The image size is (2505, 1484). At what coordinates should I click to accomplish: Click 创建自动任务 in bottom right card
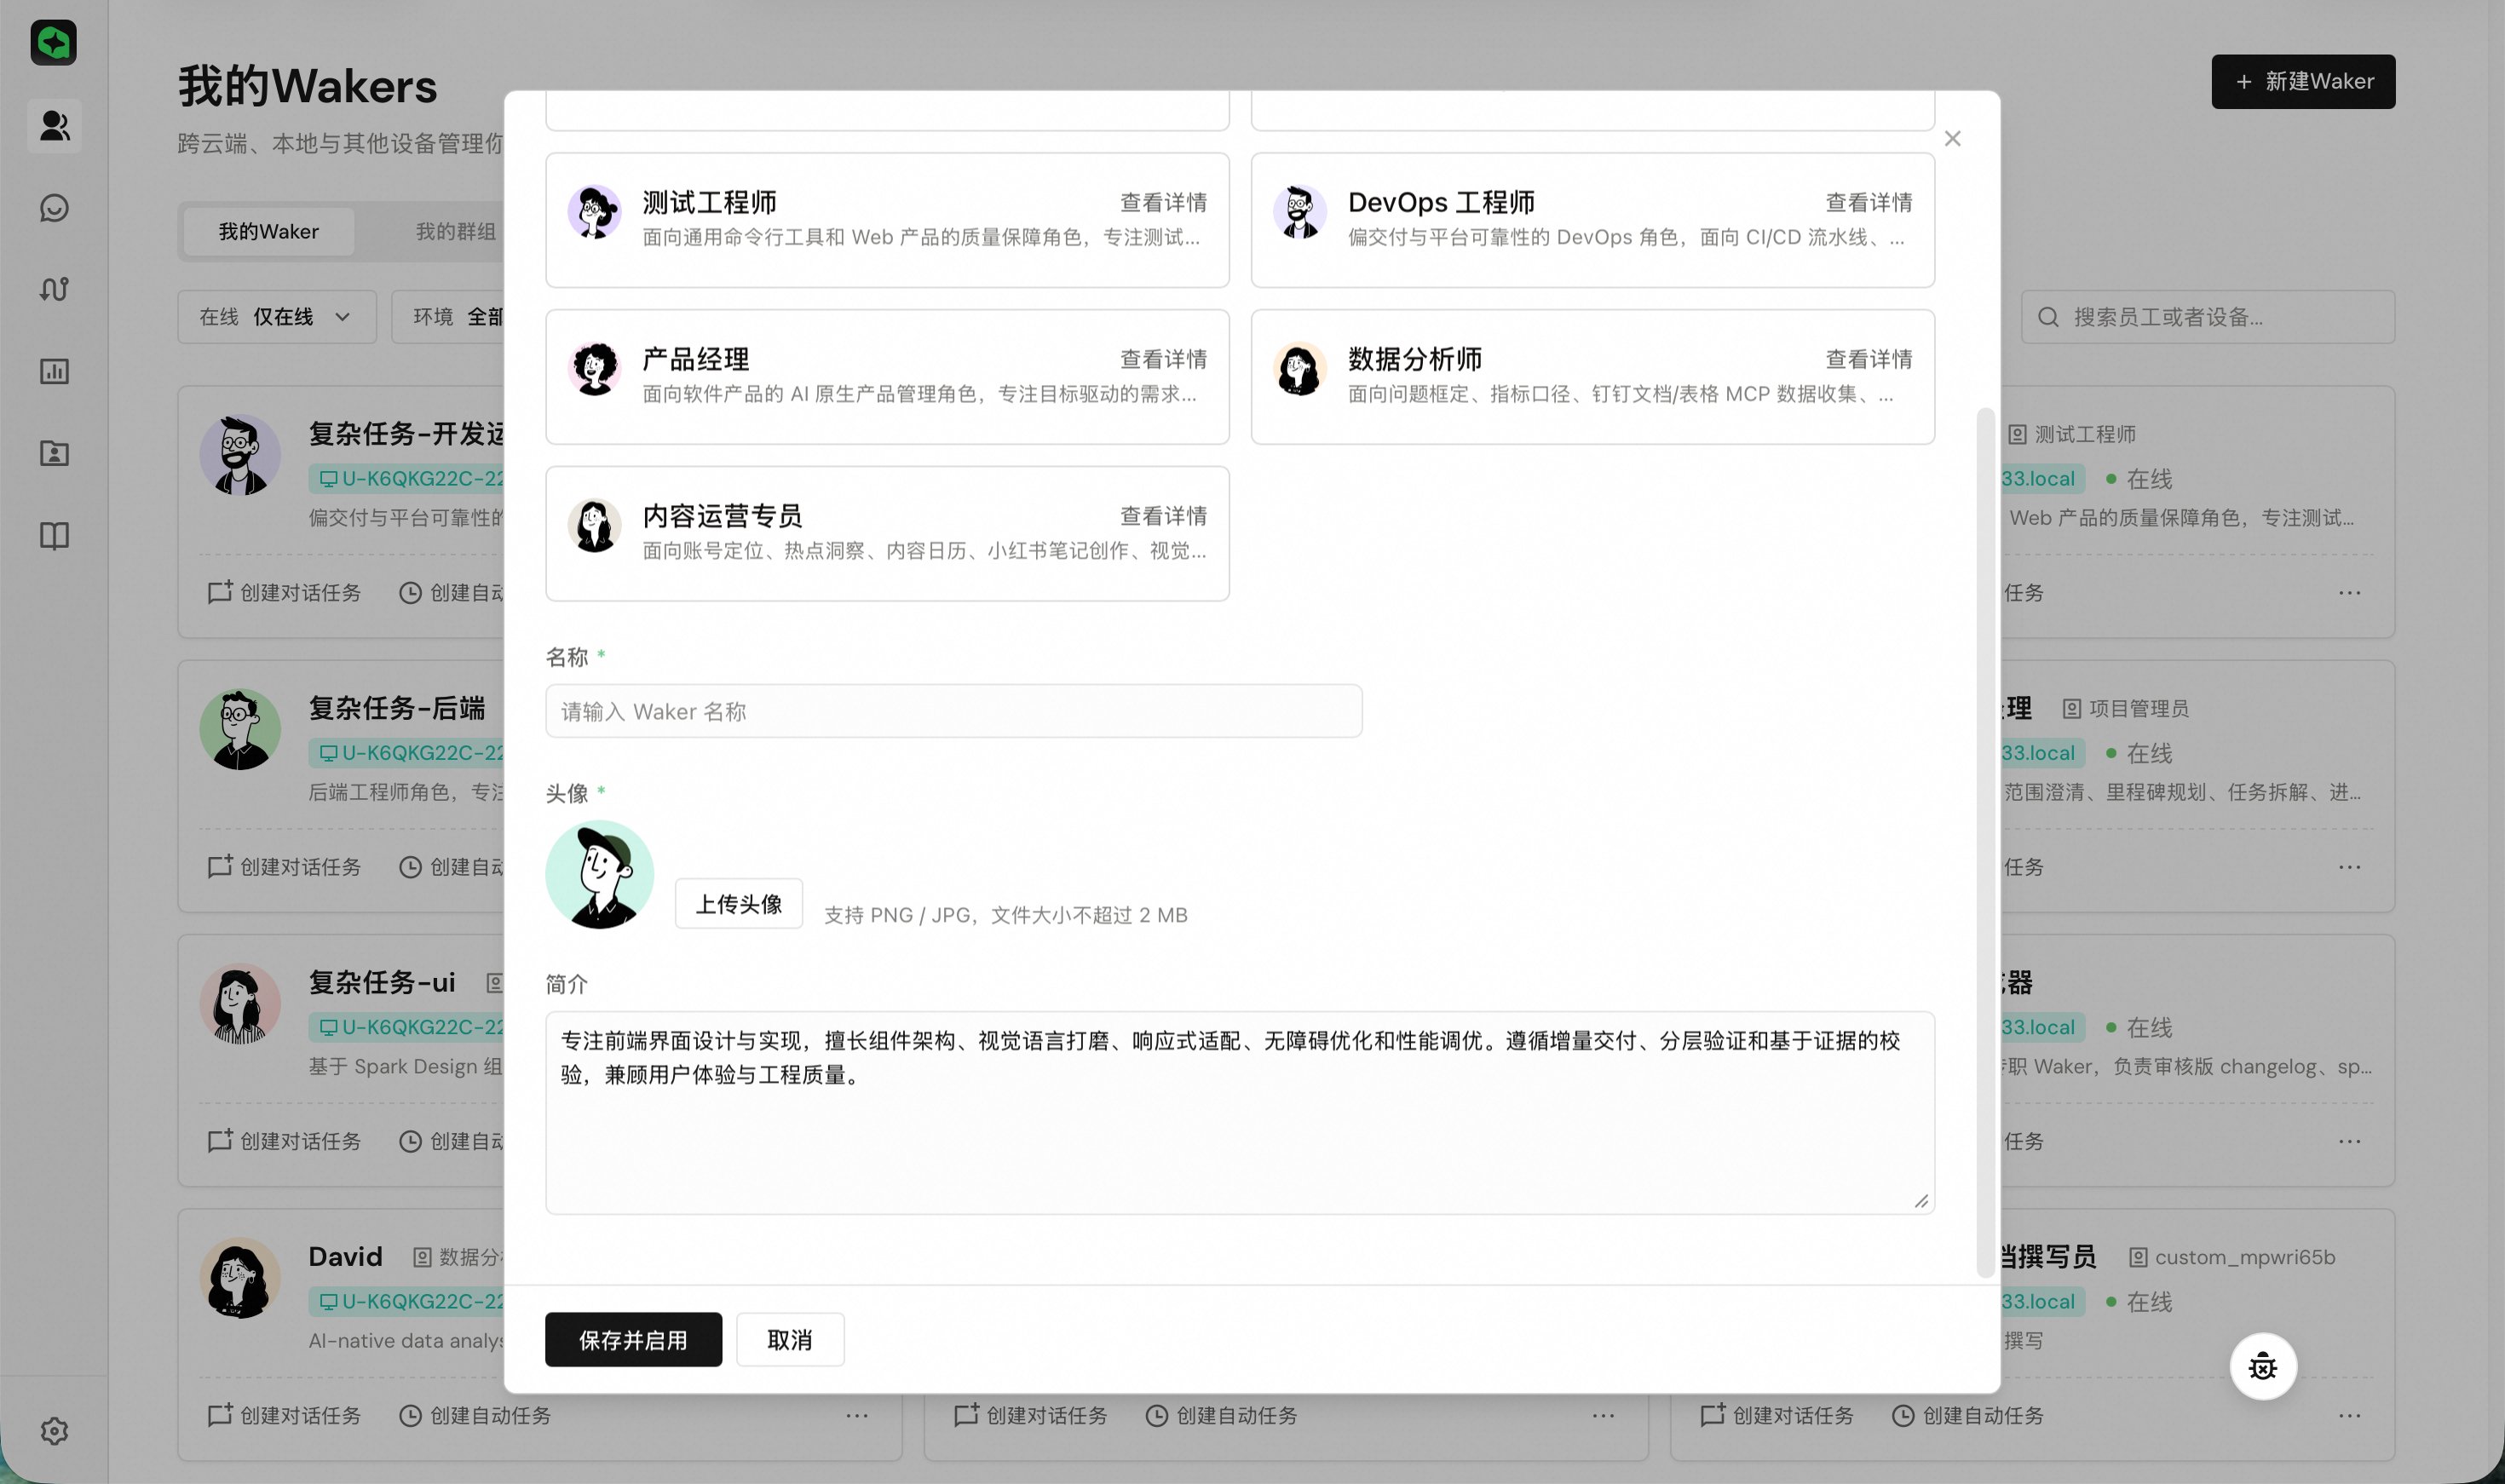1967,1416
